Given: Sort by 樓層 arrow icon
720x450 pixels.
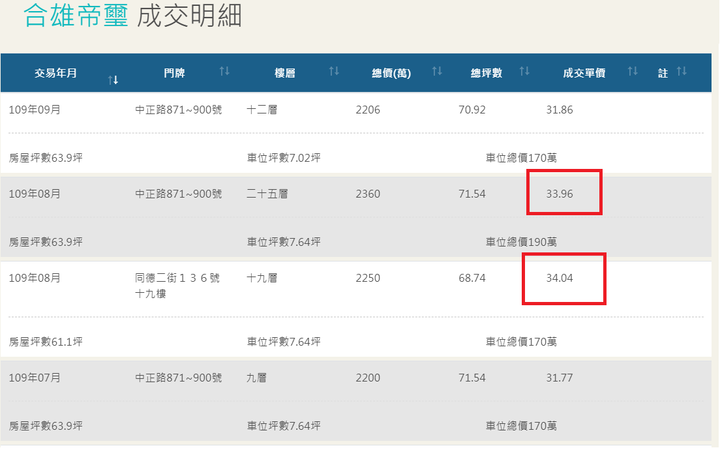Looking at the screenshot, I should (334, 71).
